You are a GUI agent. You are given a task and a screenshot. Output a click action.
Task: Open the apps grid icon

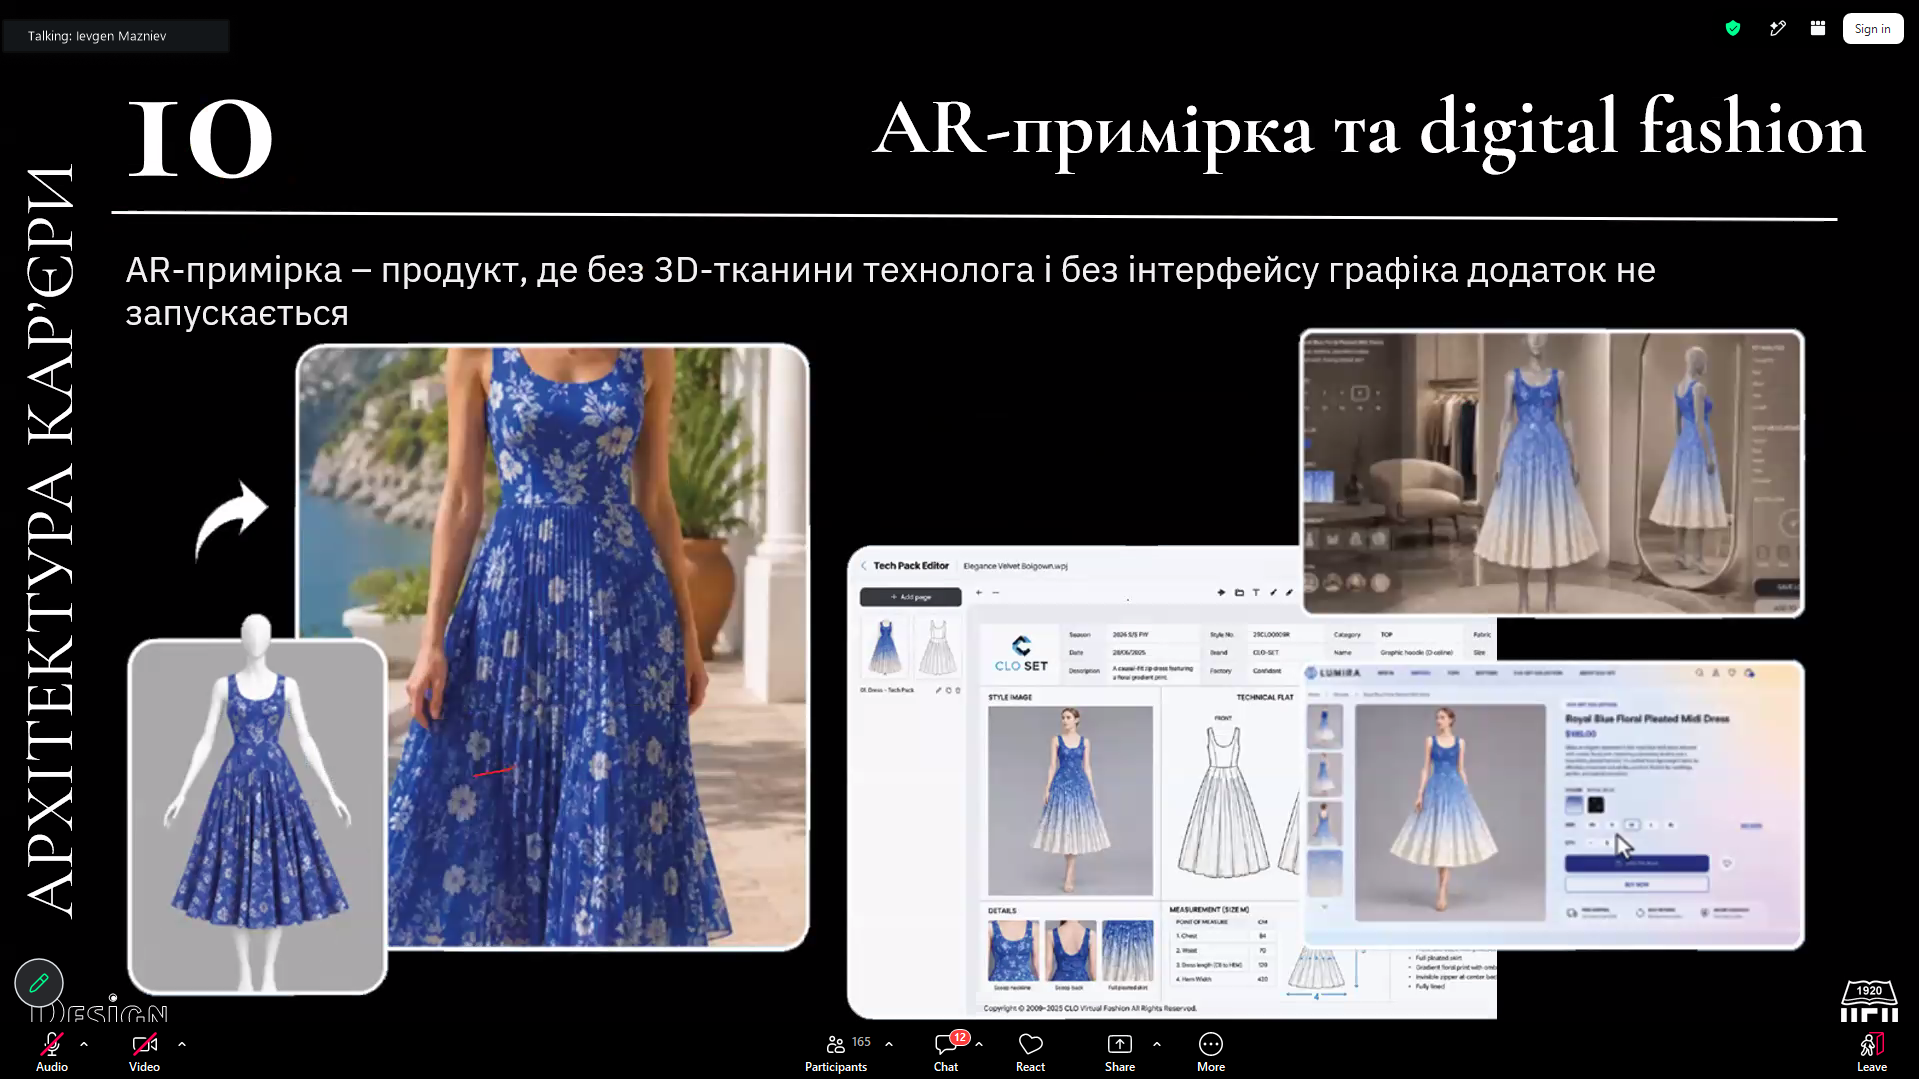(1818, 29)
